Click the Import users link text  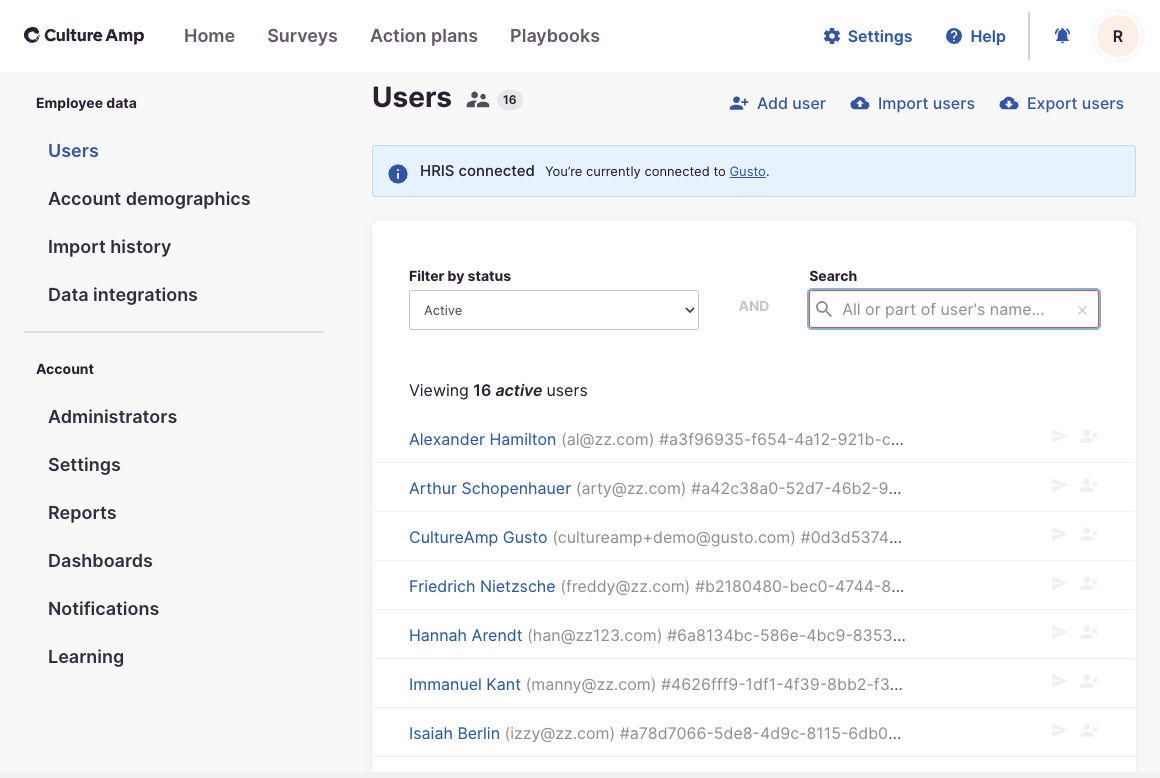coord(925,104)
